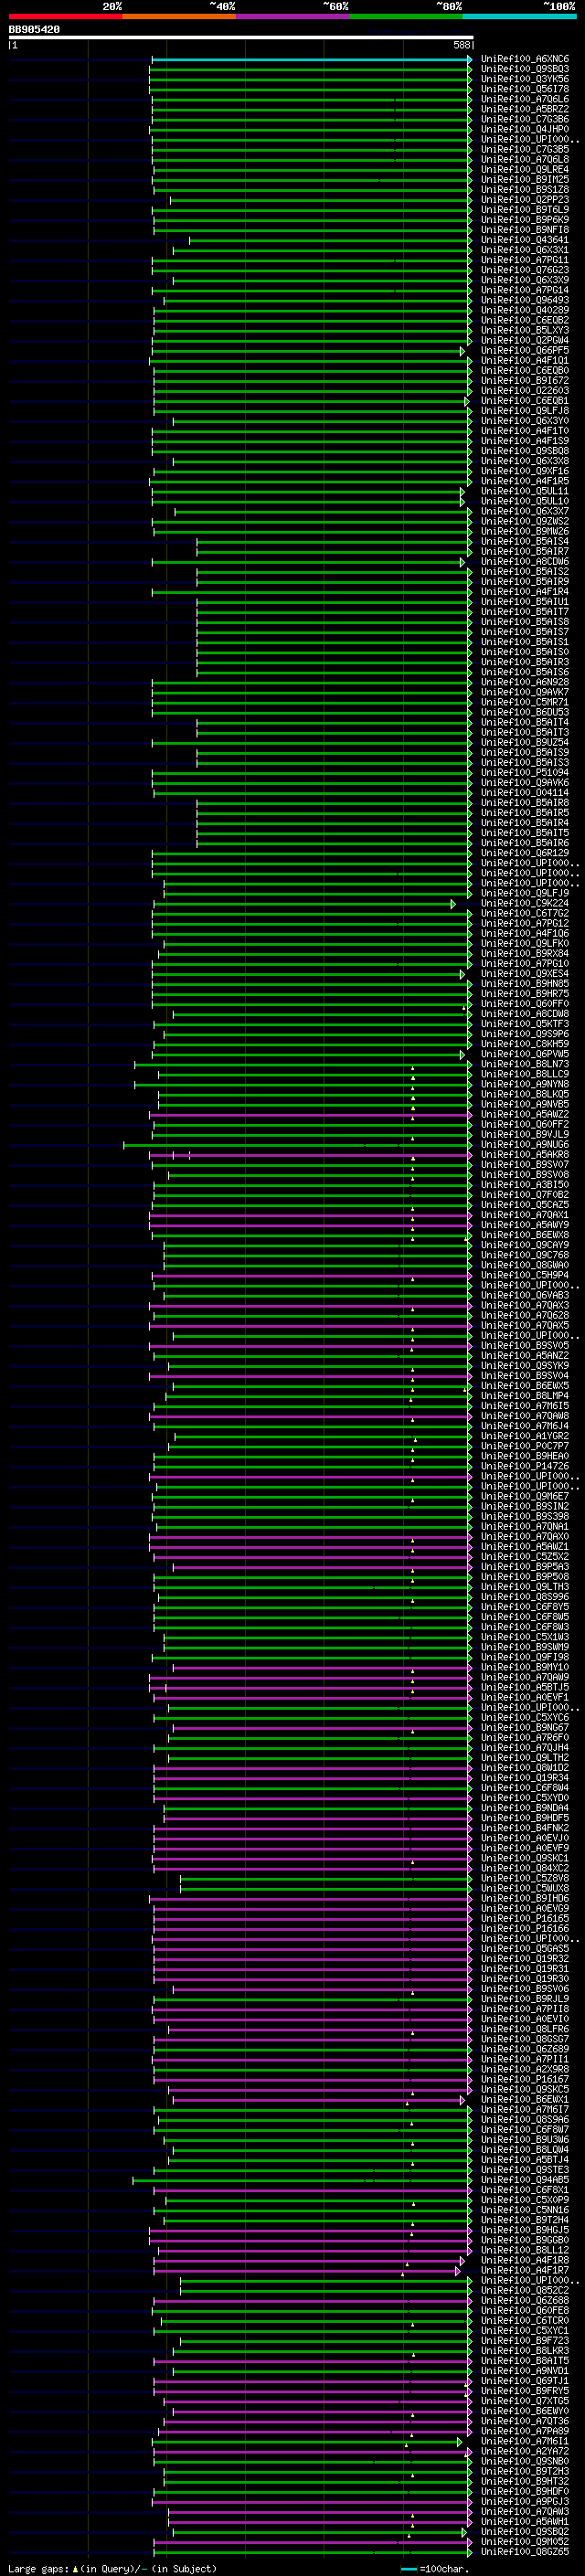Select label UniRef100_Q5UL11
The height and width of the screenshot is (2576, 585).
525,491
